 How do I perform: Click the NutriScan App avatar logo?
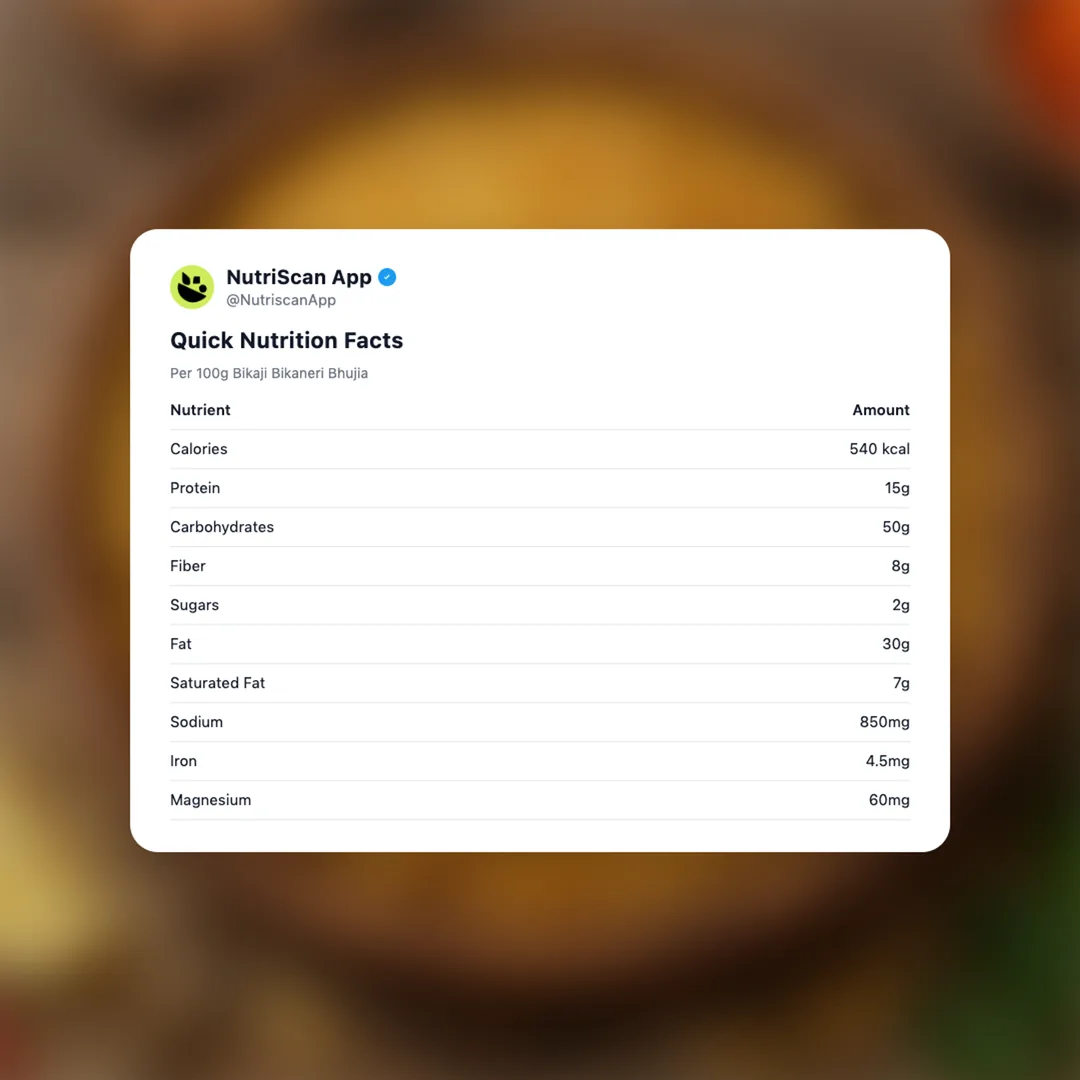192,287
